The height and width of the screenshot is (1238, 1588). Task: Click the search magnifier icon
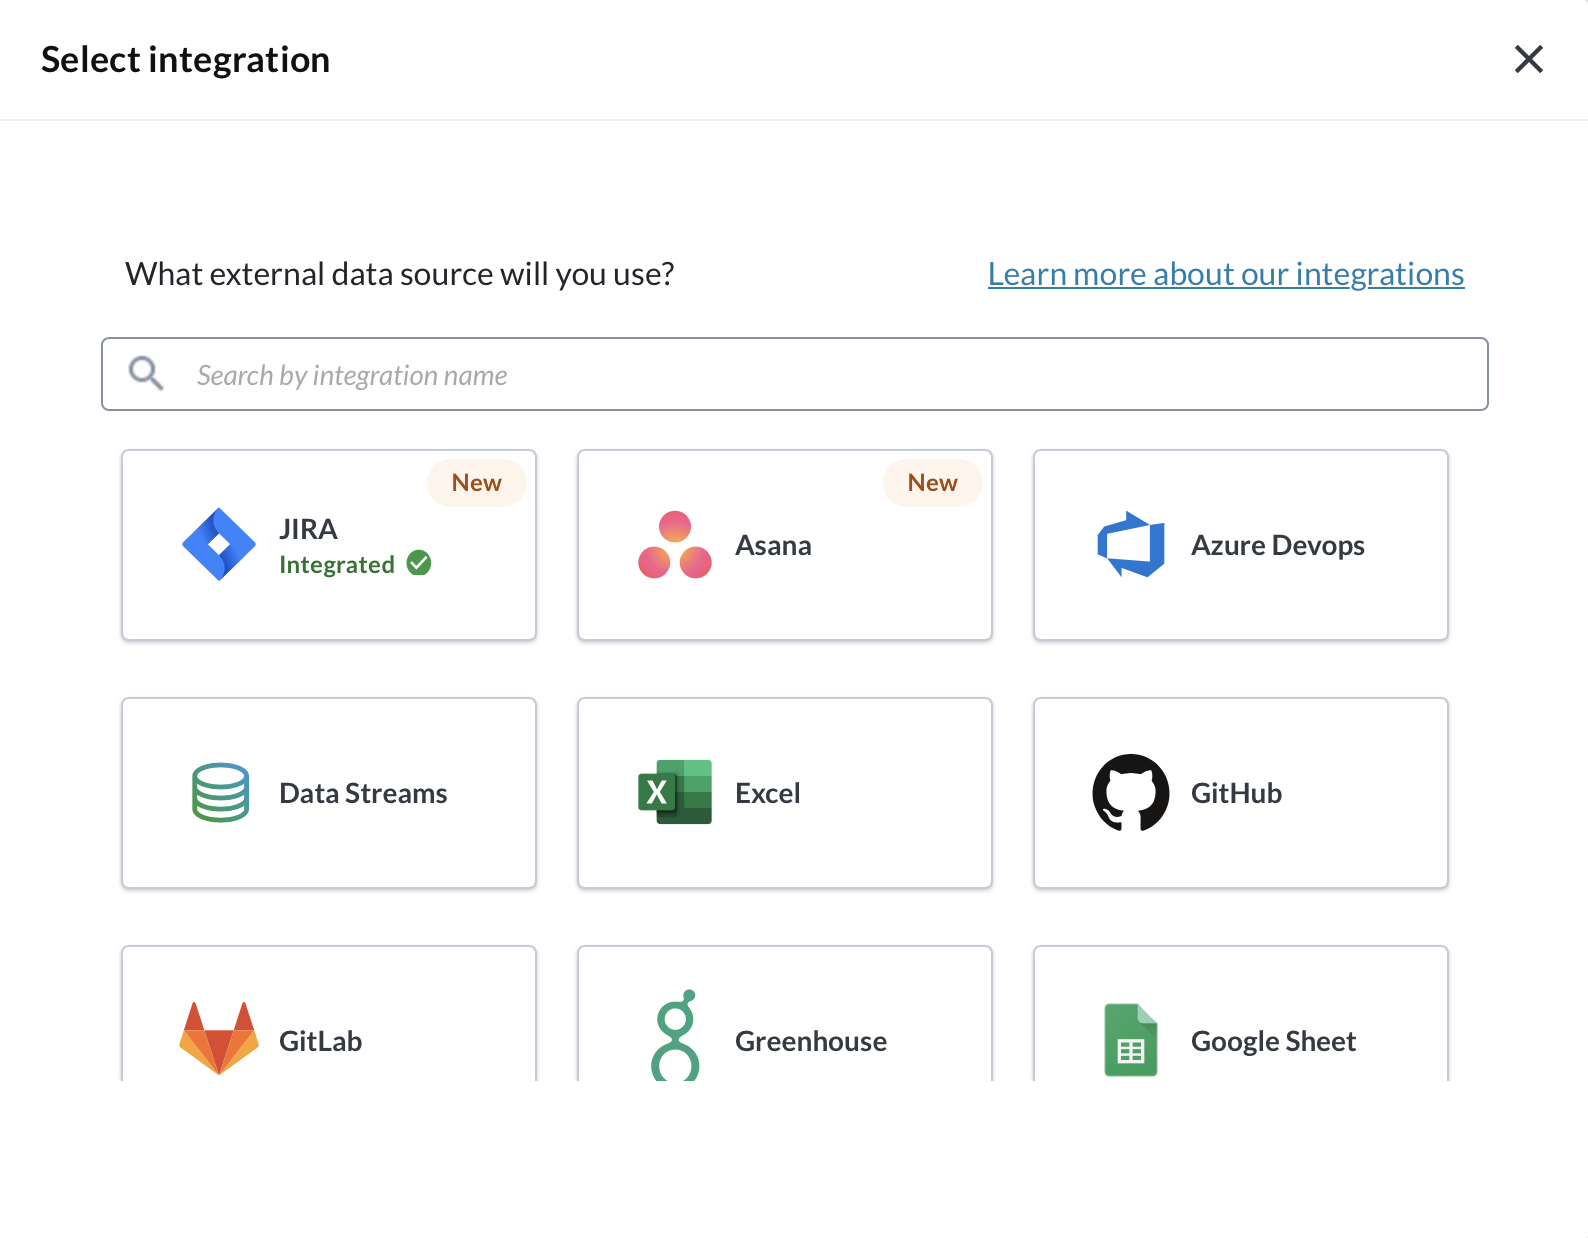tap(146, 373)
